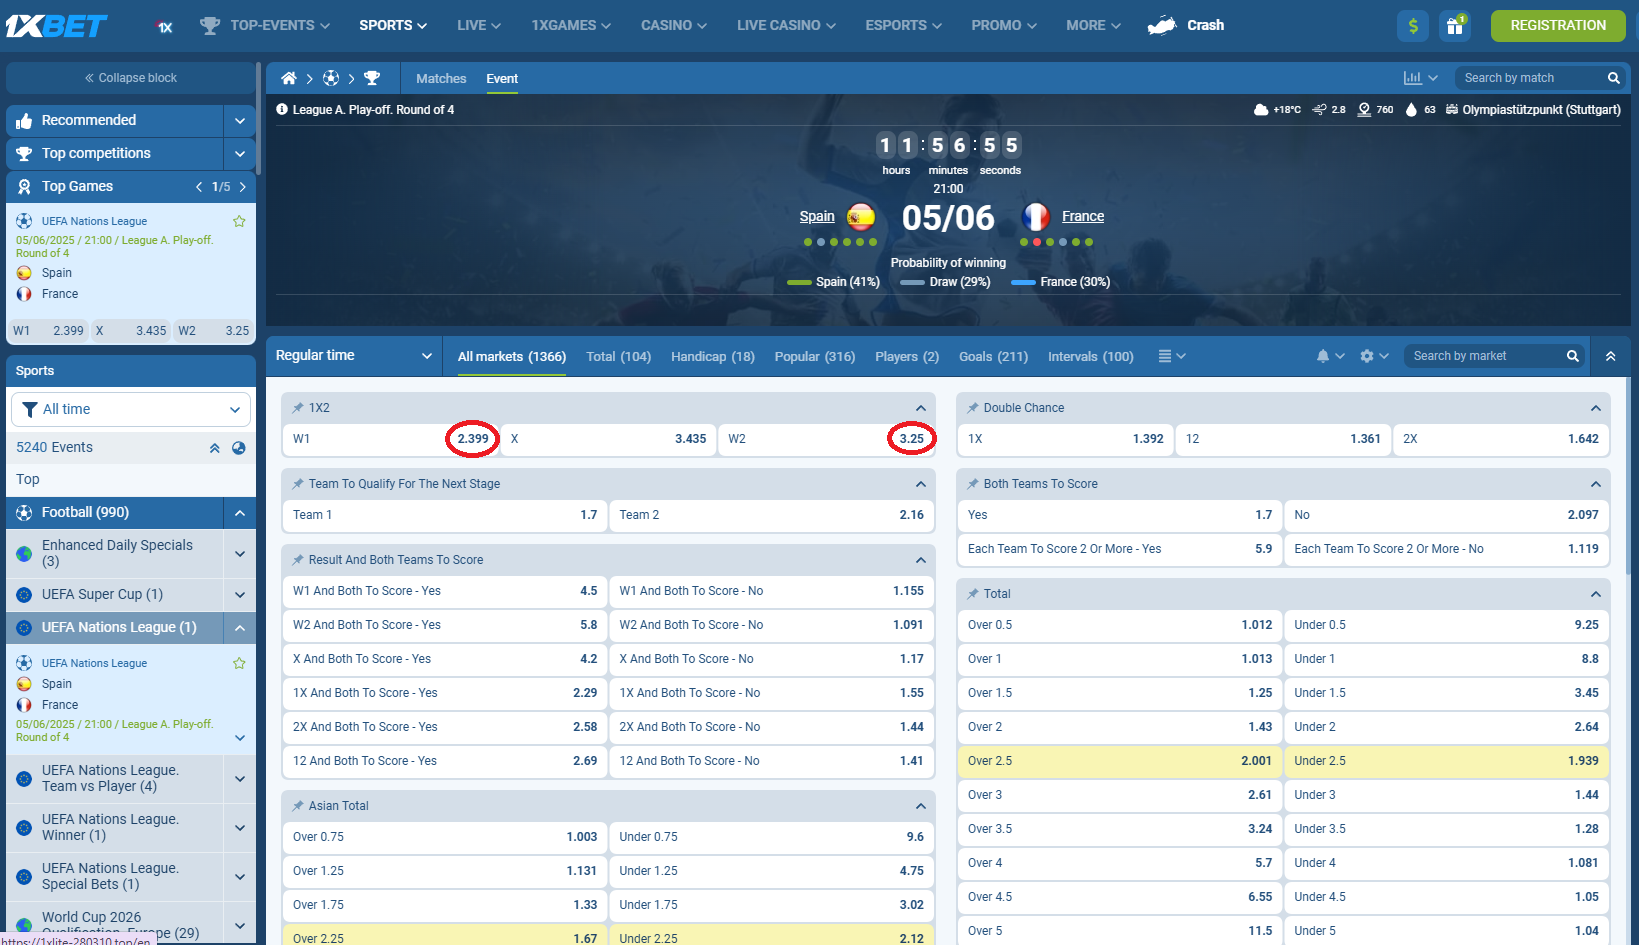Open the Spain team link
This screenshot has width=1639, height=945.
pos(817,216)
